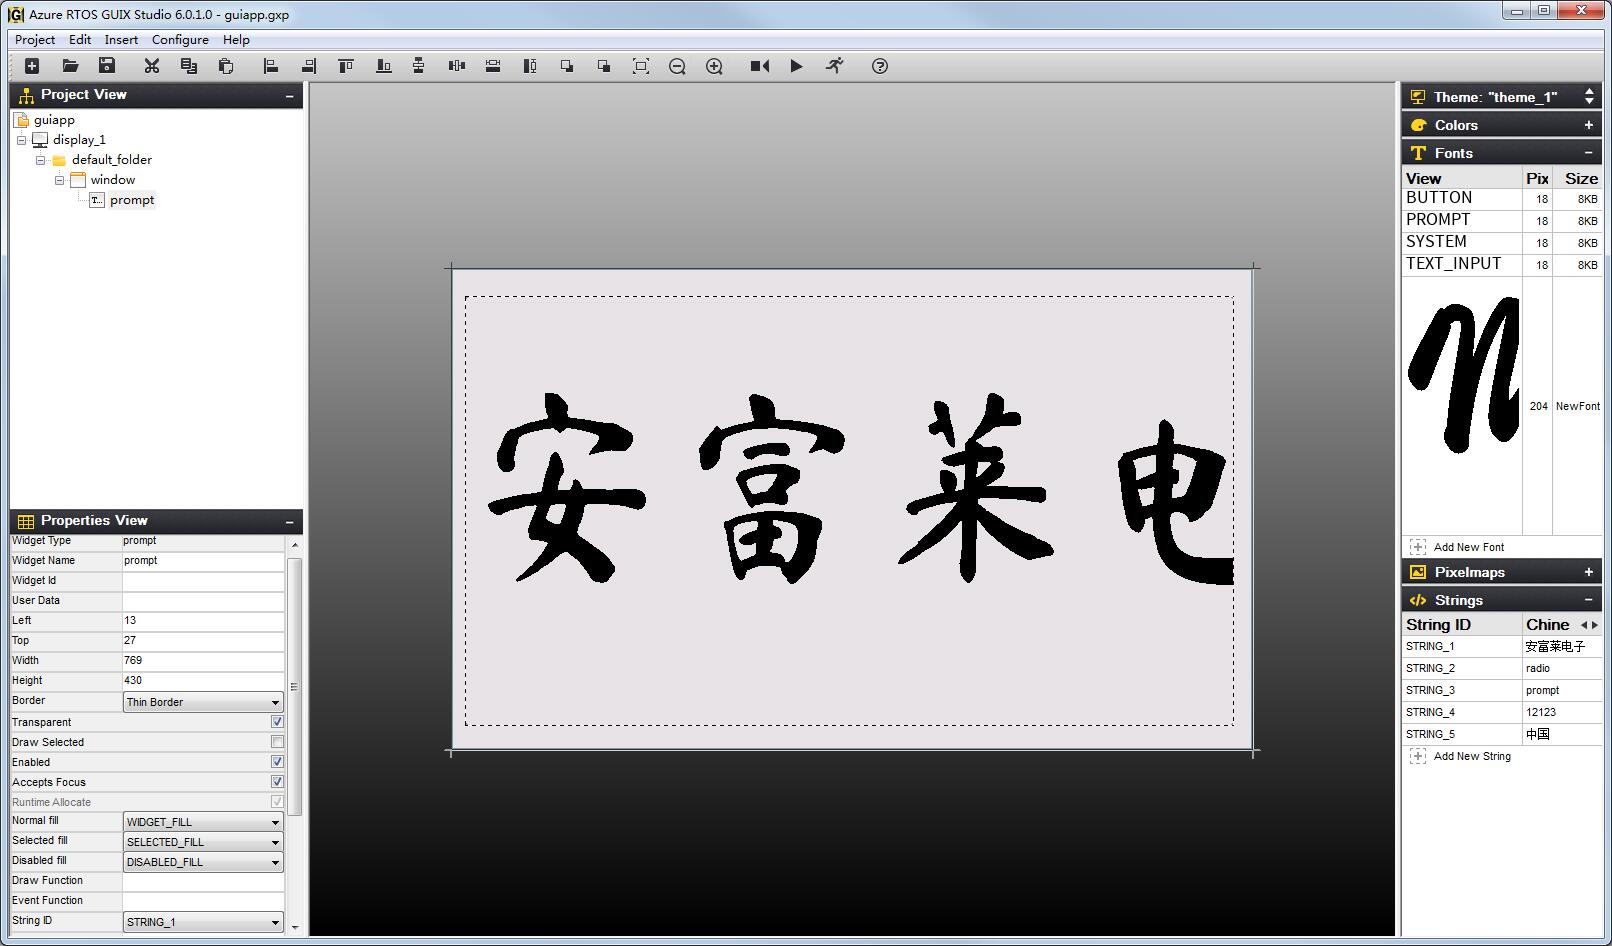
Task: Open the Insert menu
Action: pyautogui.click(x=121, y=40)
